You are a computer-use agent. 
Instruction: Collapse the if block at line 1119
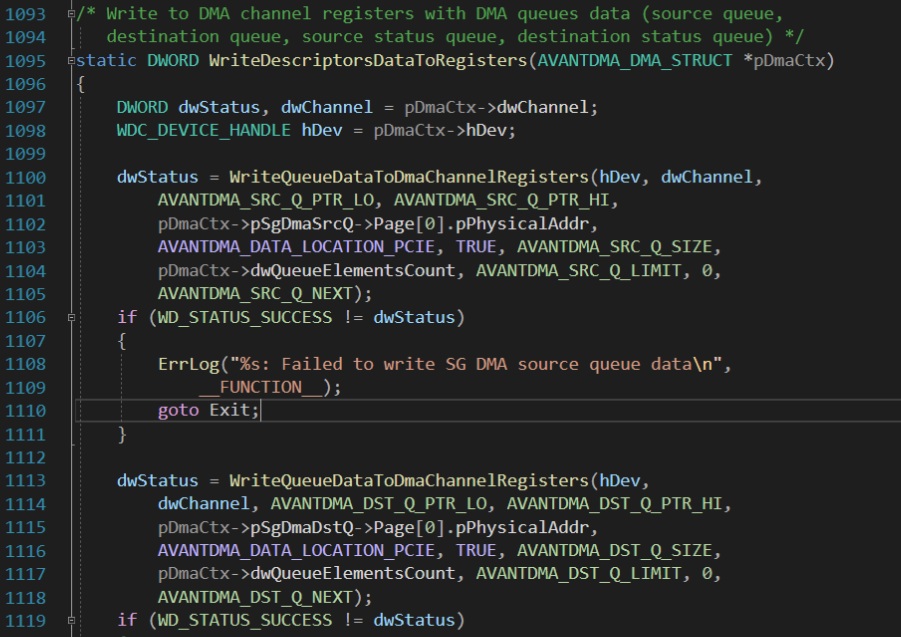coord(71,620)
